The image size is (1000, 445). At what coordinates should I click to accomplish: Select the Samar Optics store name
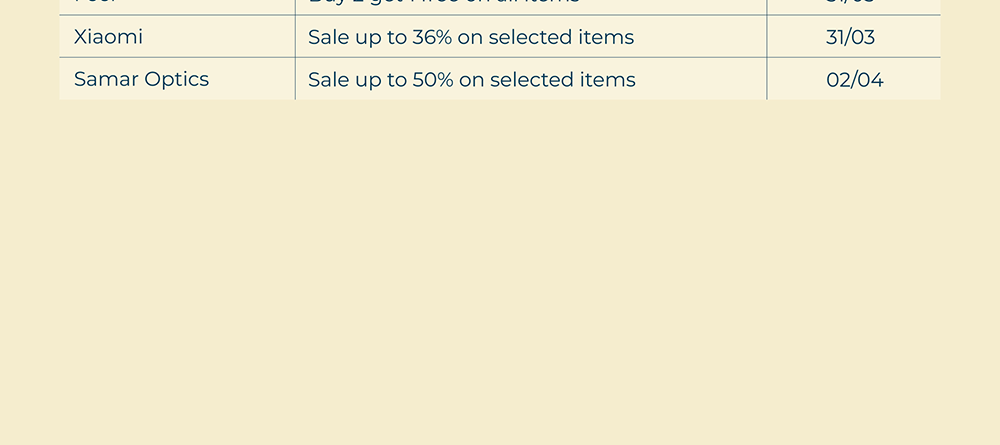pos(141,80)
